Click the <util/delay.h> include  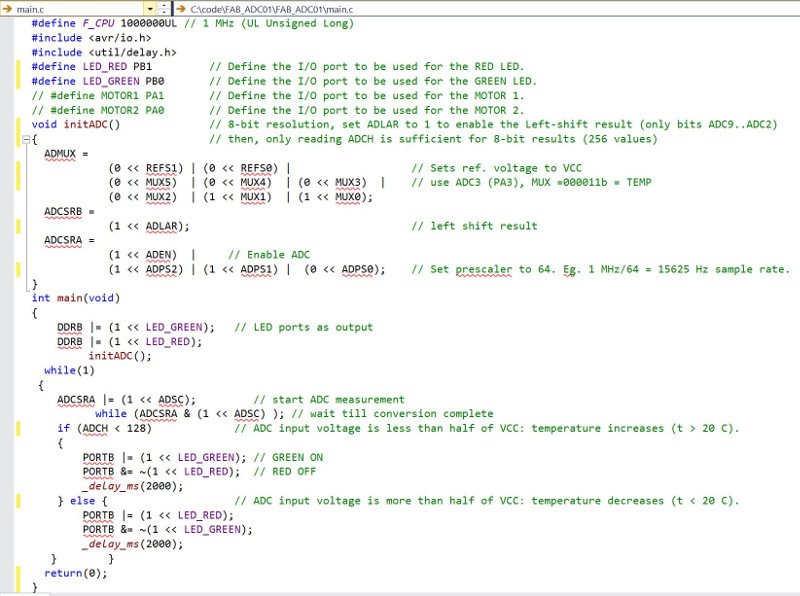(133, 52)
